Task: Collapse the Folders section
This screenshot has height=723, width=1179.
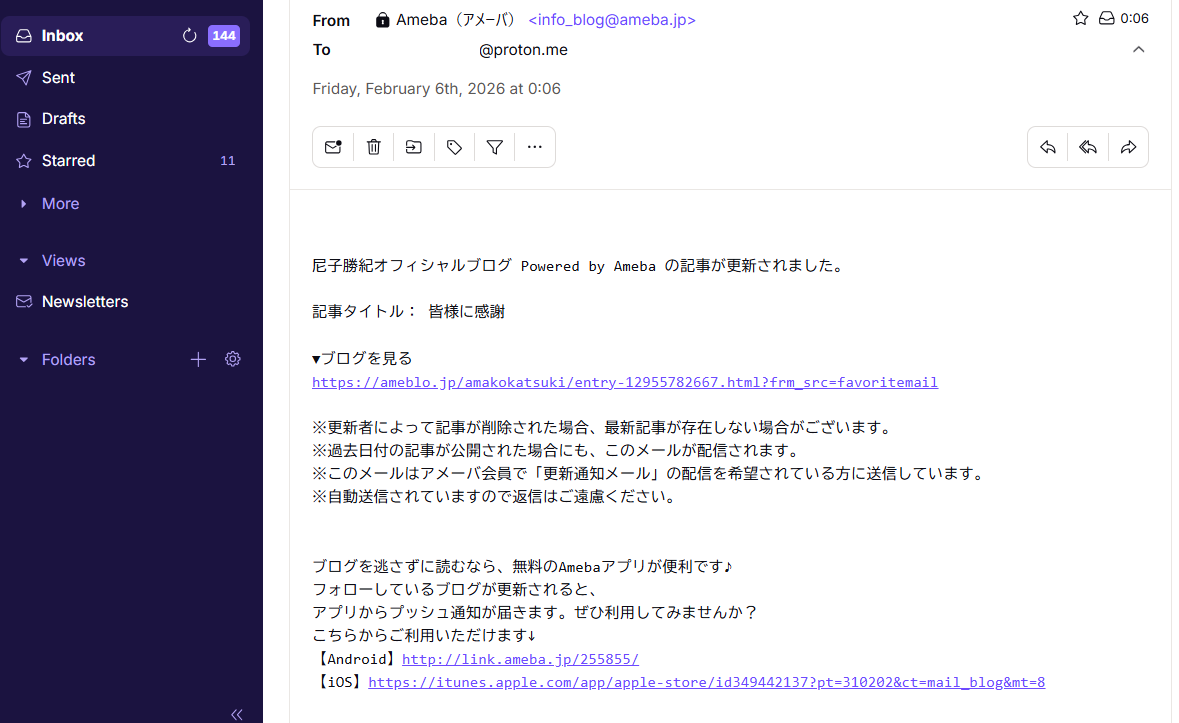Action: (x=24, y=360)
